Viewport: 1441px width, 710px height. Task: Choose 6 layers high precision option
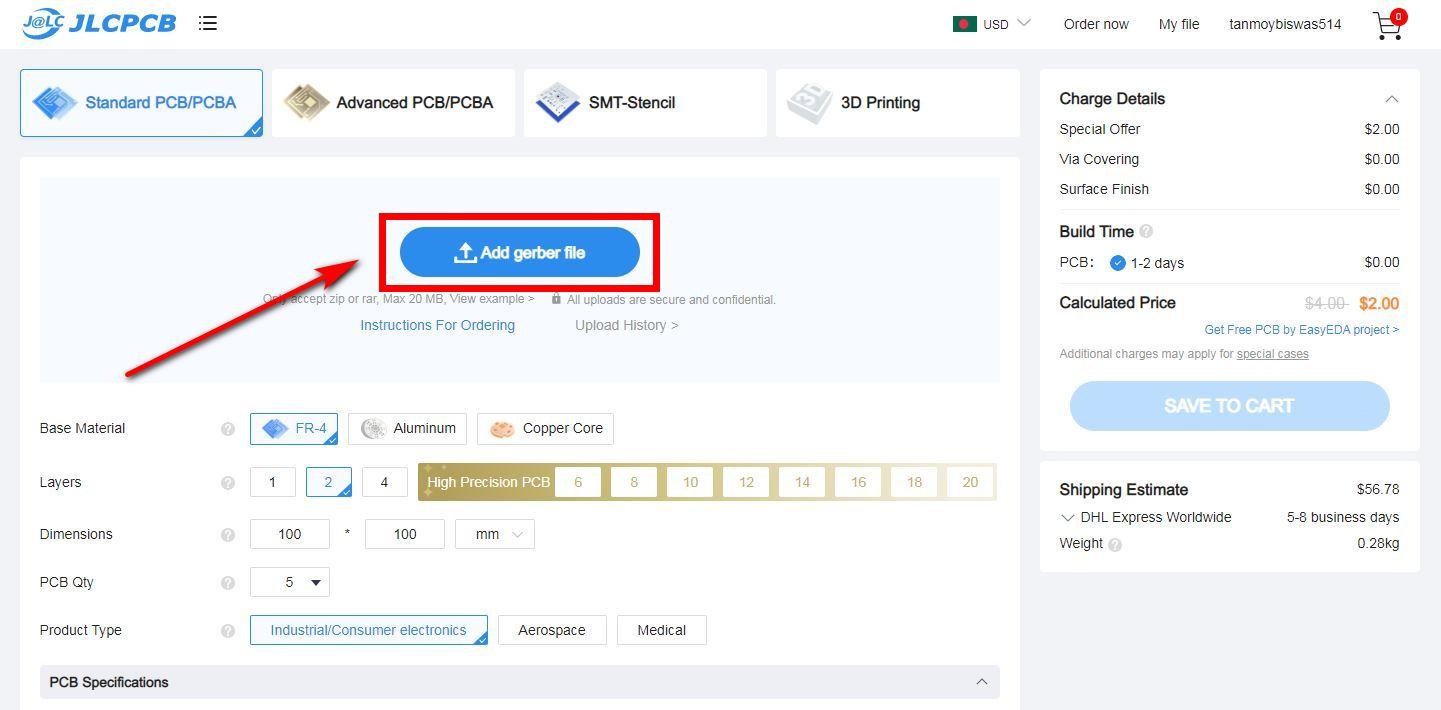coord(578,482)
